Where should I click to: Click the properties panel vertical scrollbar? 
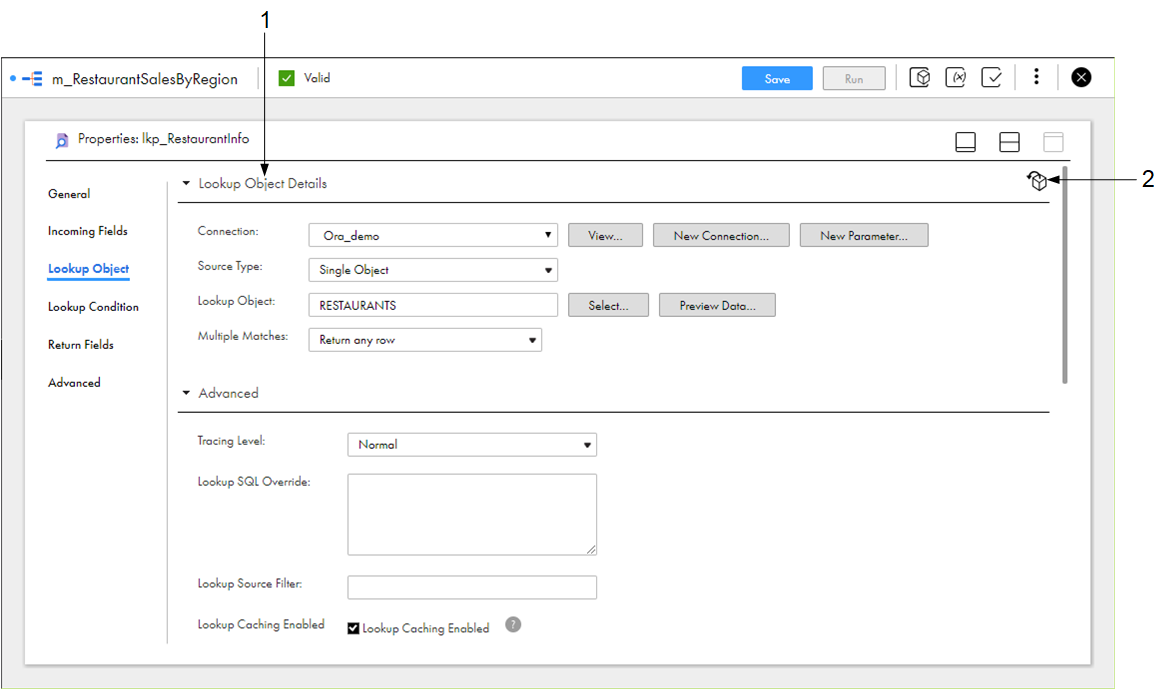[x=1065, y=276]
